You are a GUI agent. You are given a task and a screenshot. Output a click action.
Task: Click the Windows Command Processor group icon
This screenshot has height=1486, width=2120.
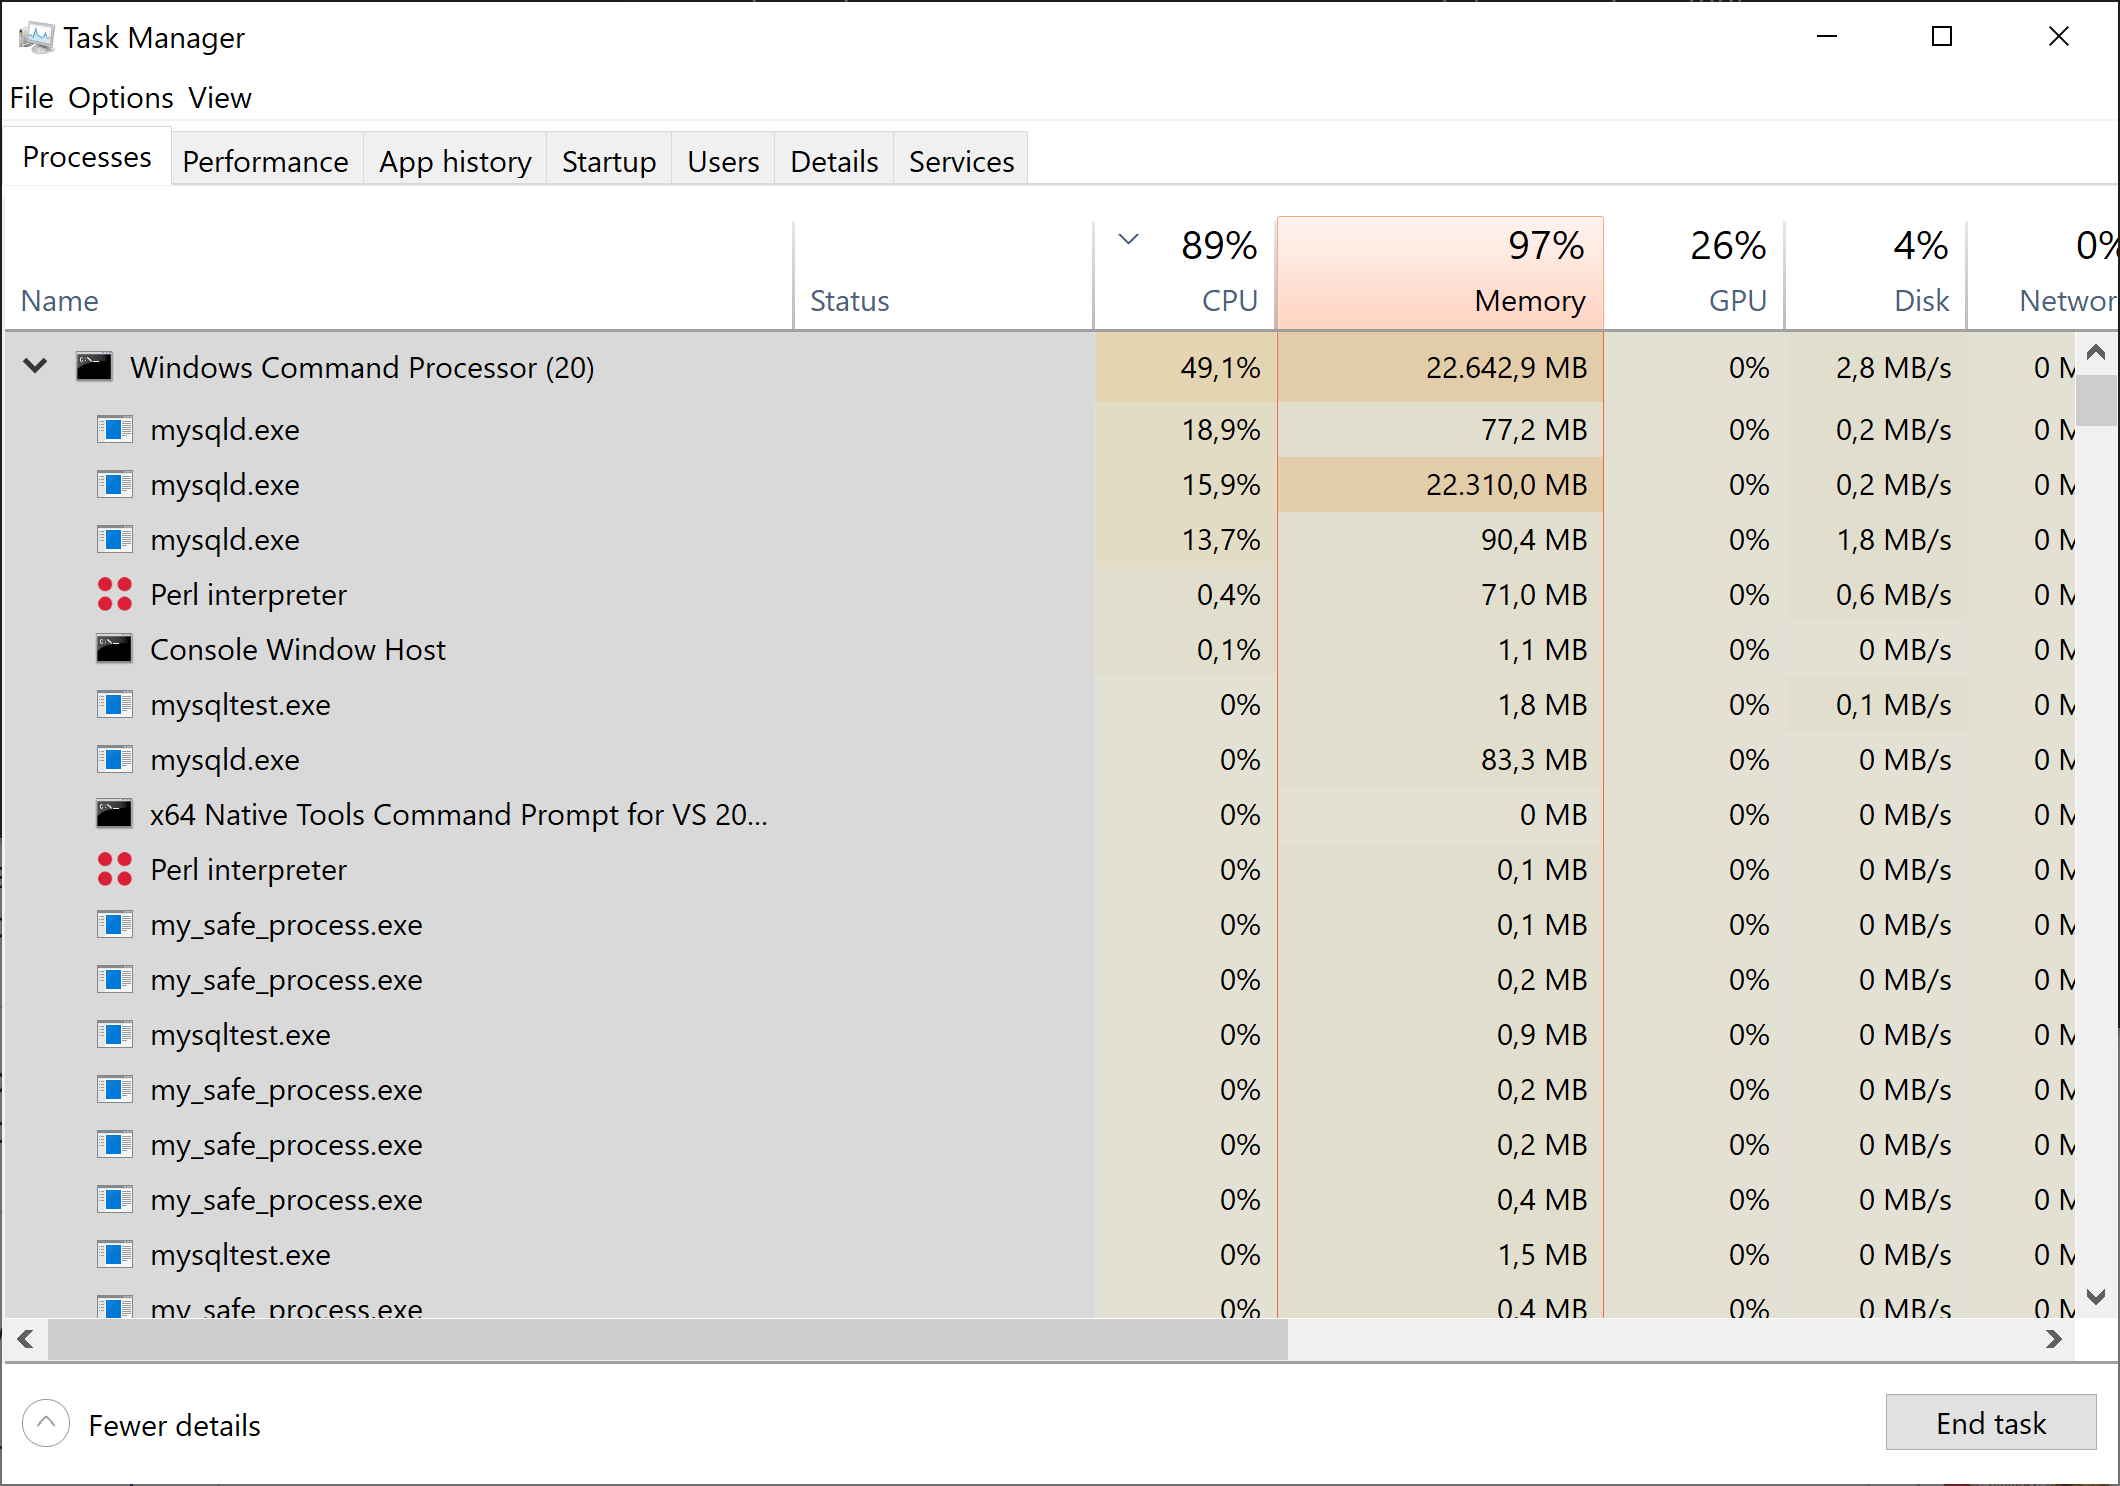click(x=94, y=367)
